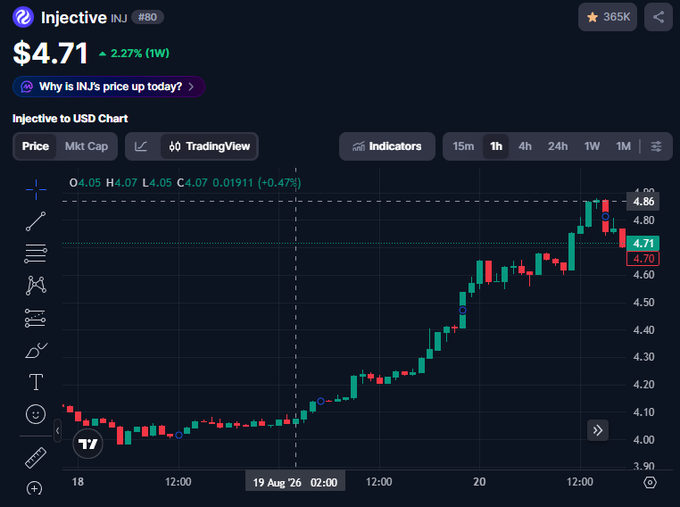Select the Price tab

[x=35, y=146]
